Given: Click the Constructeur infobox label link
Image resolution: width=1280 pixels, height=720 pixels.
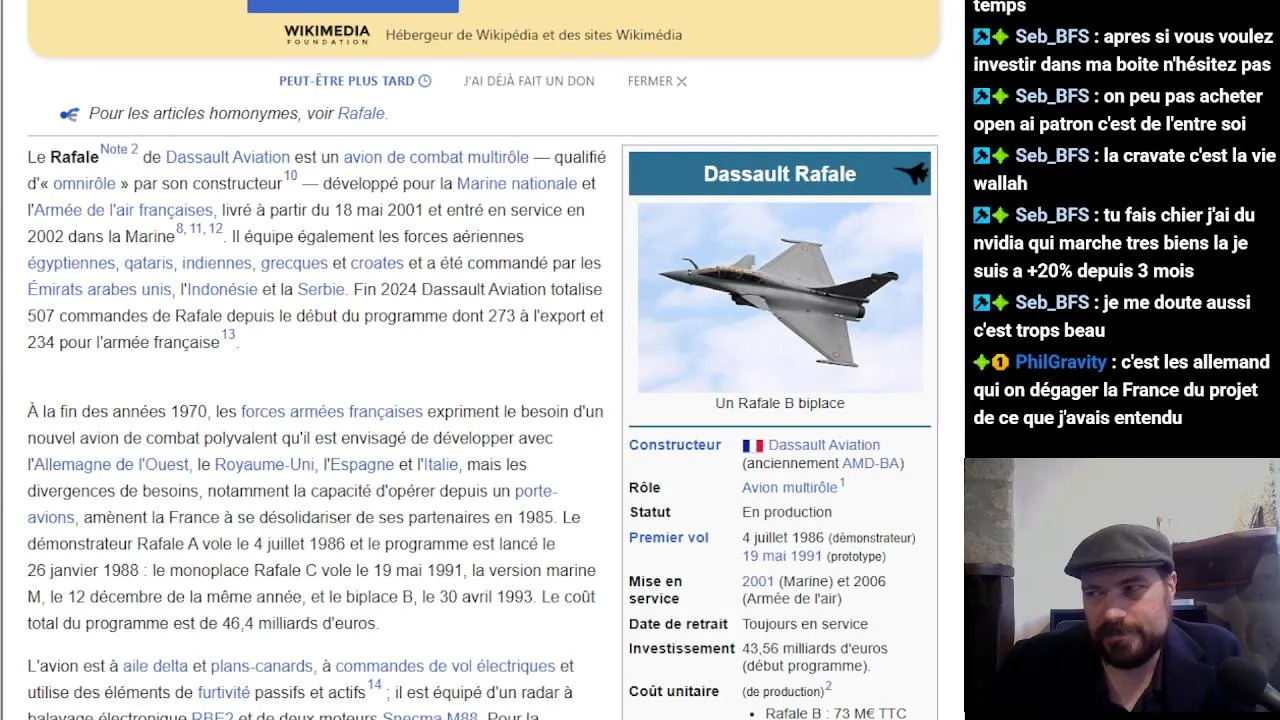Looking at the screenshot, I should point(675,445).
